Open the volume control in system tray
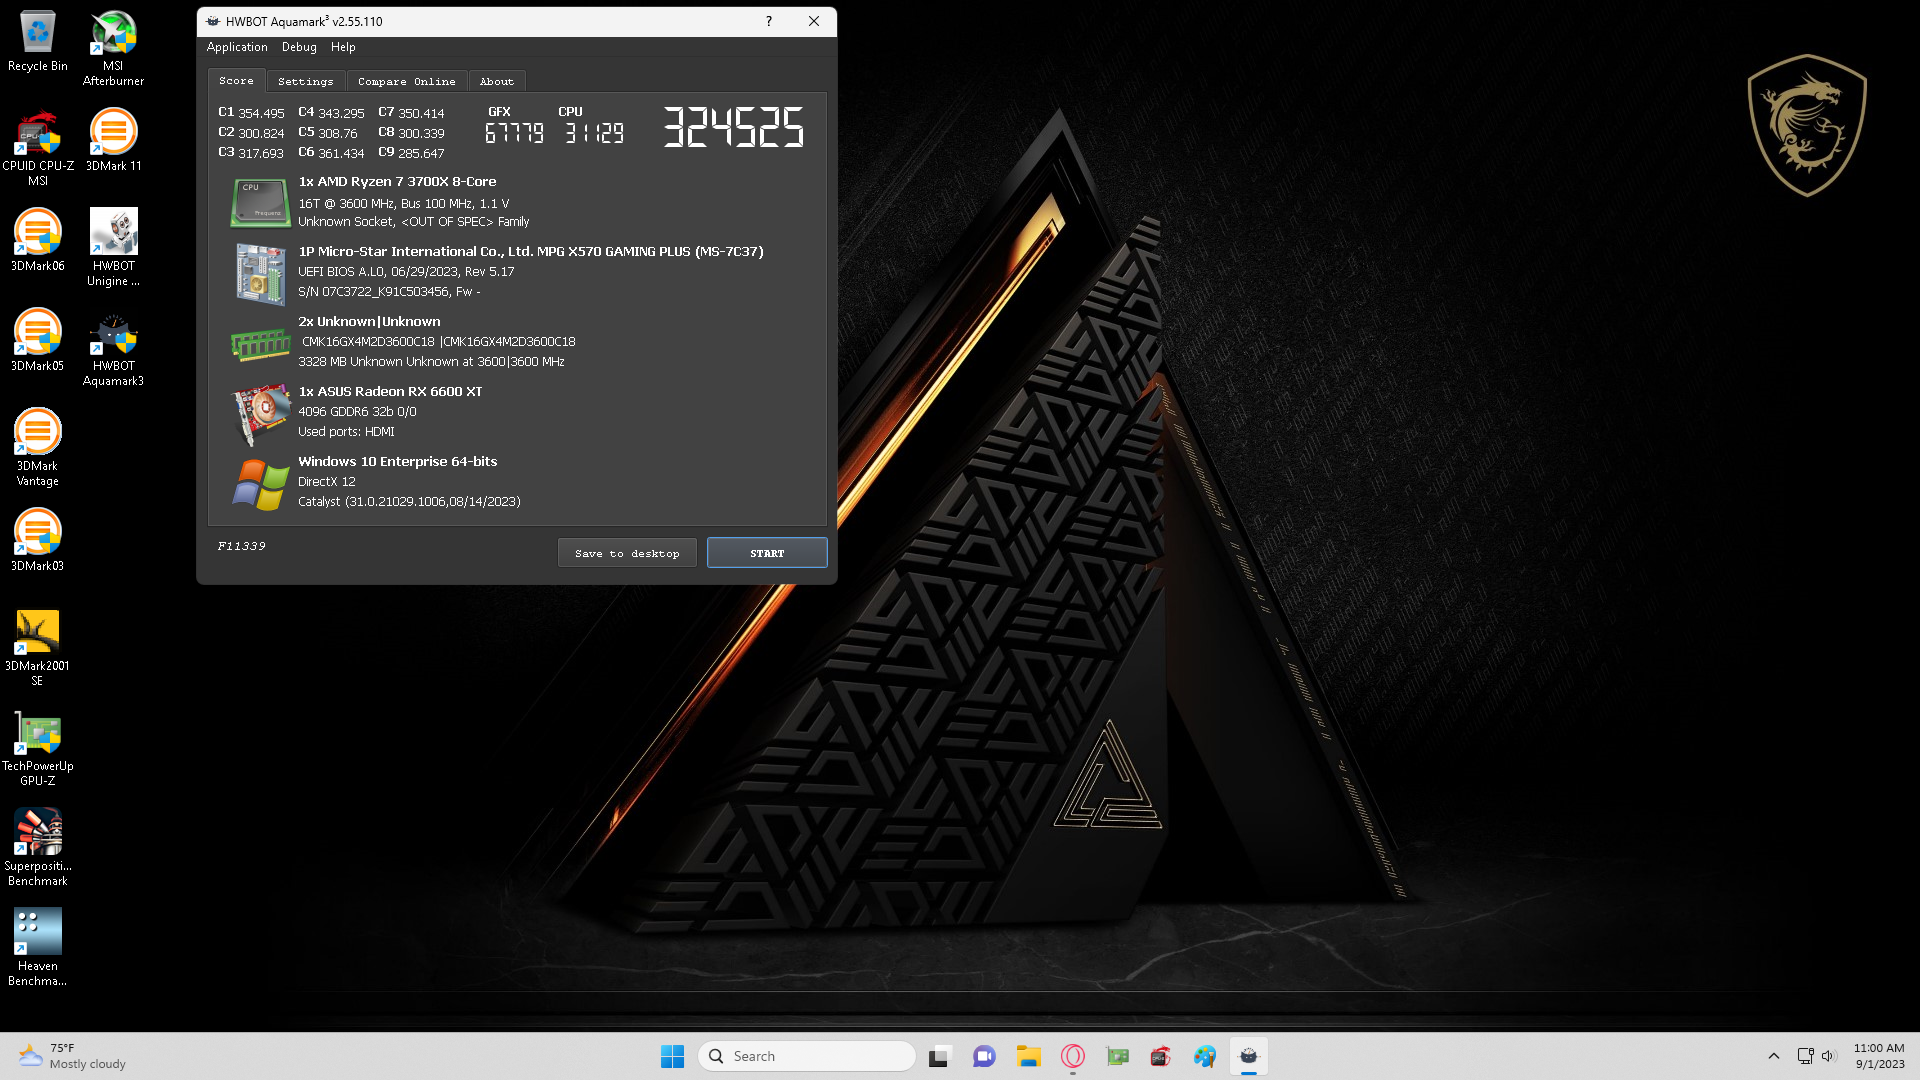The image size is (1920, 1080). tap(1829, 1056)
